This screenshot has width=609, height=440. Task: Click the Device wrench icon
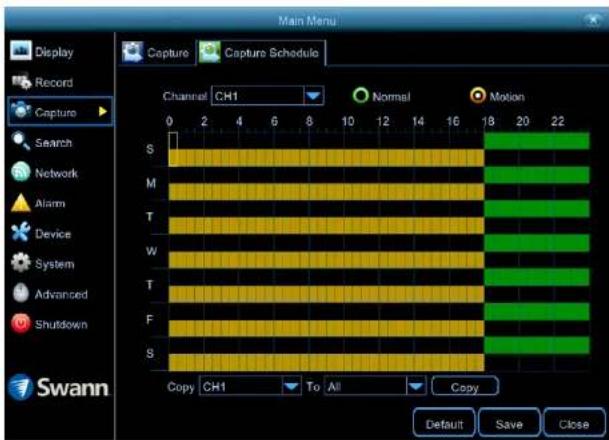[21, 232]
